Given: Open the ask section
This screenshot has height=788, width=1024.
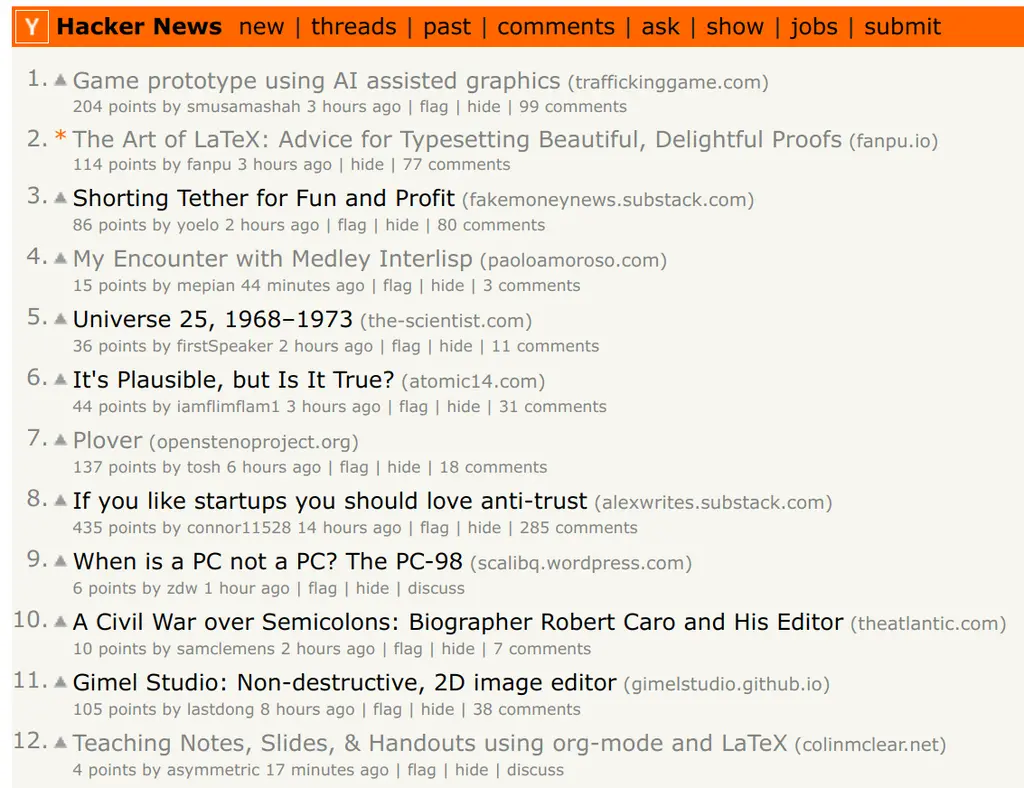Looking at the screenshot, I should coord(660,27).
